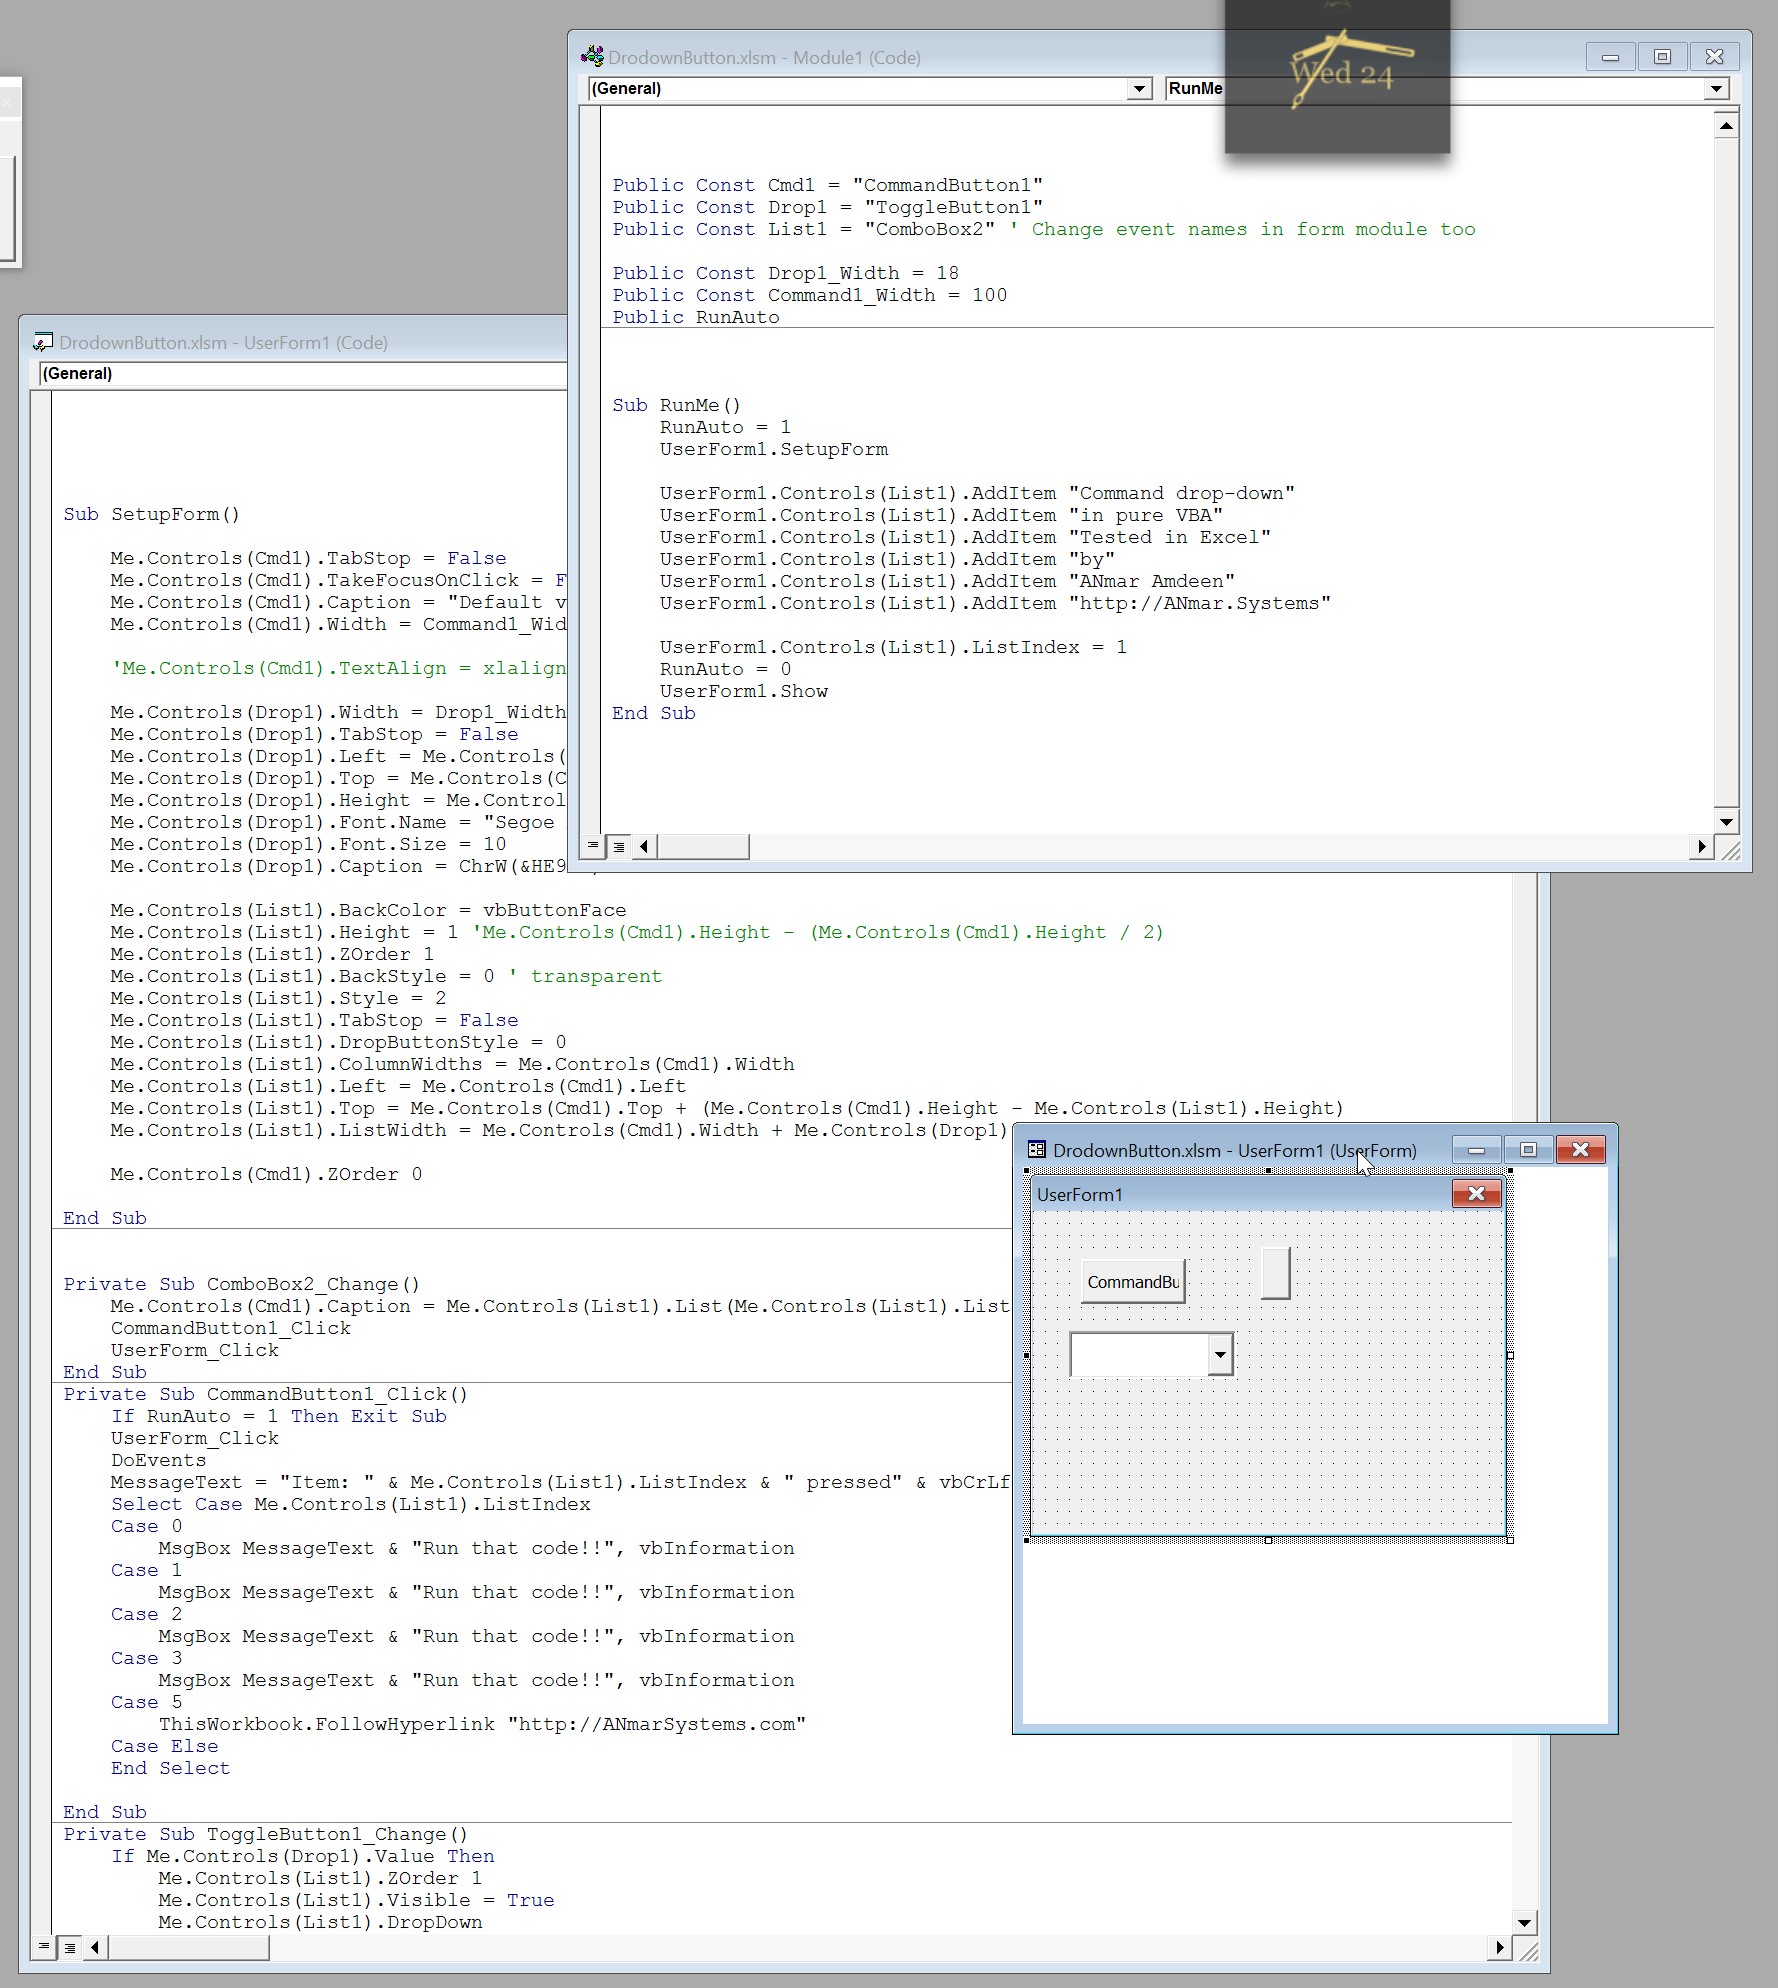The image size is (1778, 1988).
Task: Maximize the Module1 code window
Action: [x=1662, y=57]
